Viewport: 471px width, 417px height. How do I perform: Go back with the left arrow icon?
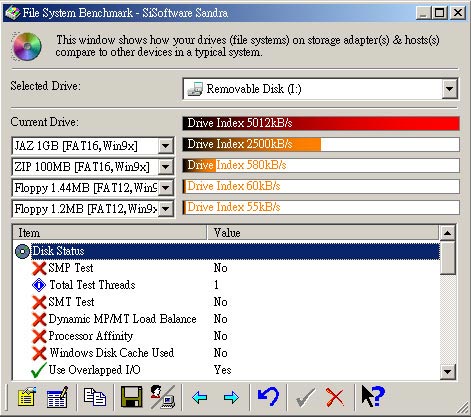tap(200, 397)
